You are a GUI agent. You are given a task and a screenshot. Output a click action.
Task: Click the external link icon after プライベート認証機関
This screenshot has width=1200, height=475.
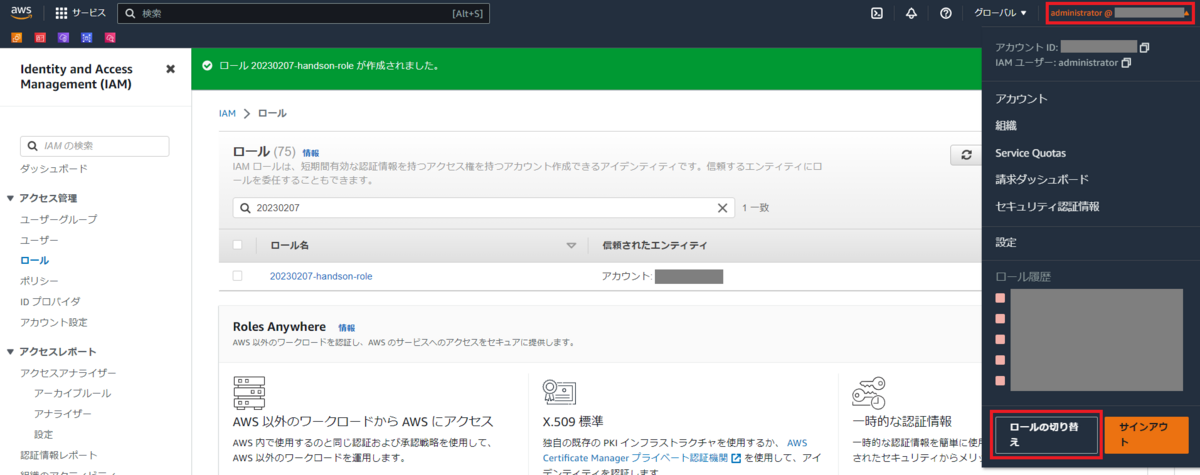click(x=737, y=458)
